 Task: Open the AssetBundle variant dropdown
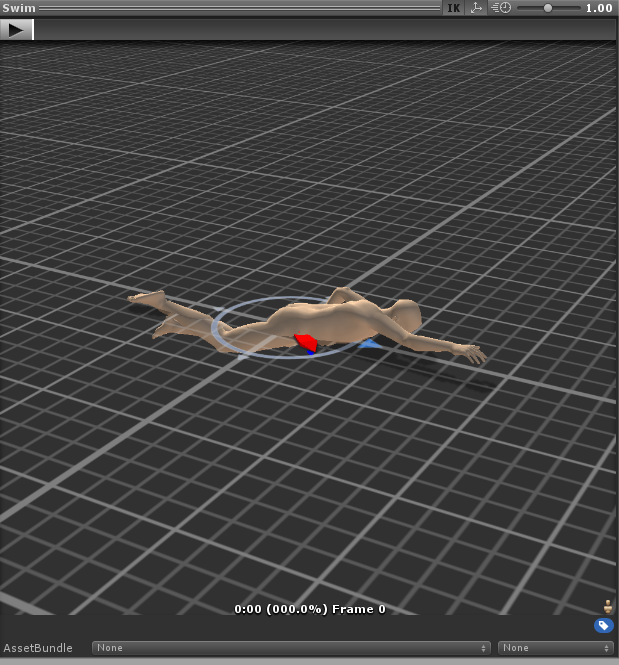(x=556, y=648)
